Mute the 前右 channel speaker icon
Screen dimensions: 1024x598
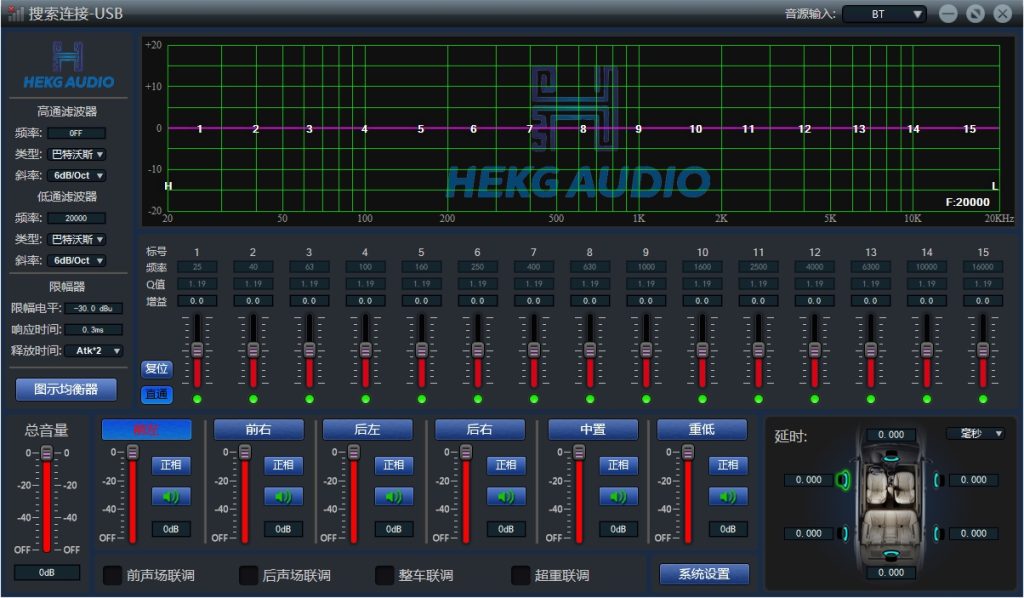(283, 497)
